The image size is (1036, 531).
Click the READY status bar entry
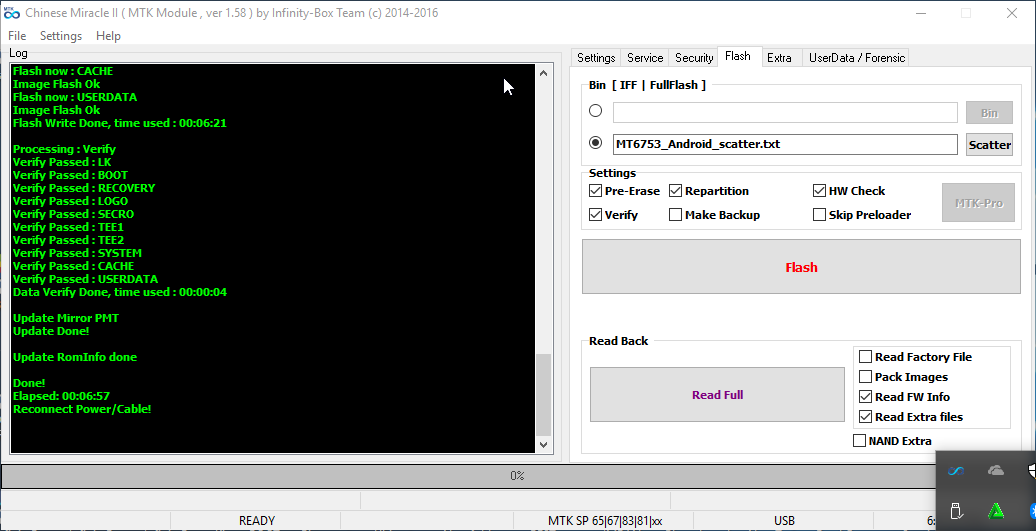tap(256, 520)
